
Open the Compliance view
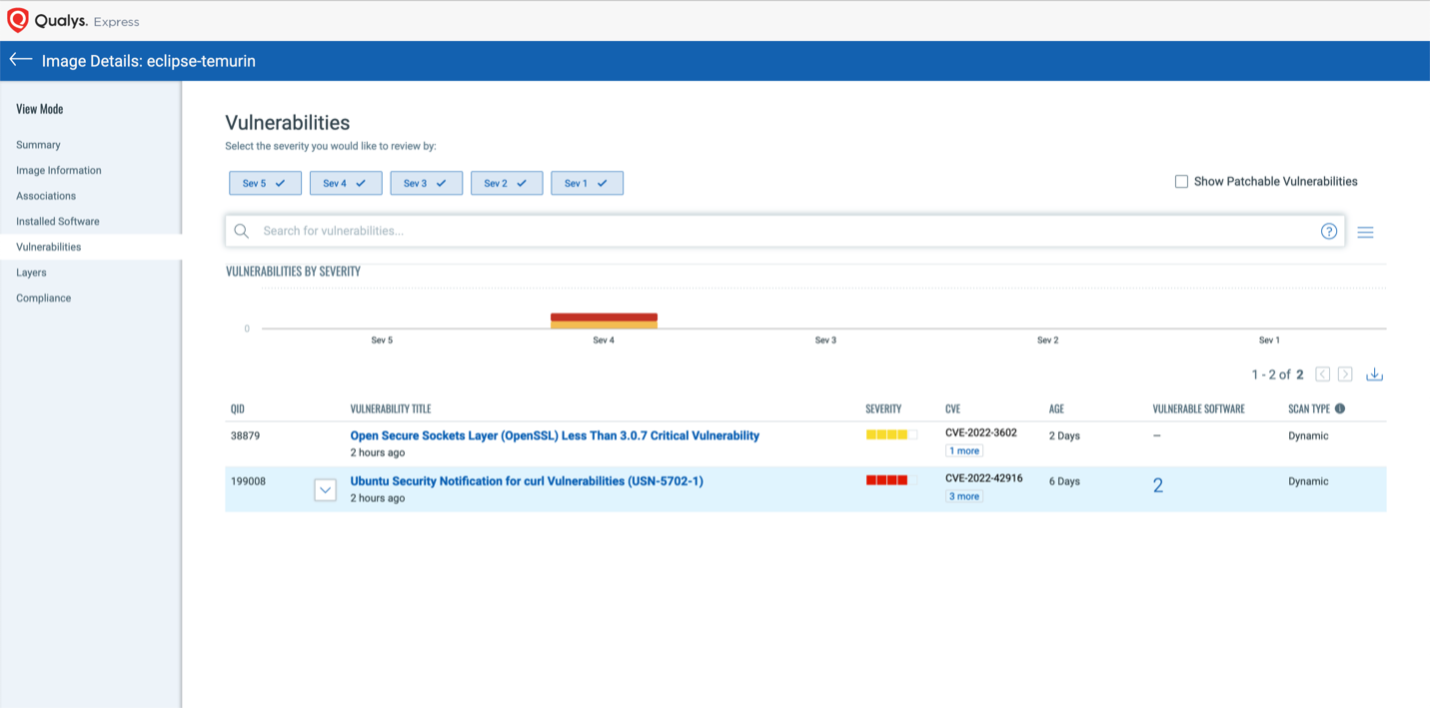coord(44,298)
